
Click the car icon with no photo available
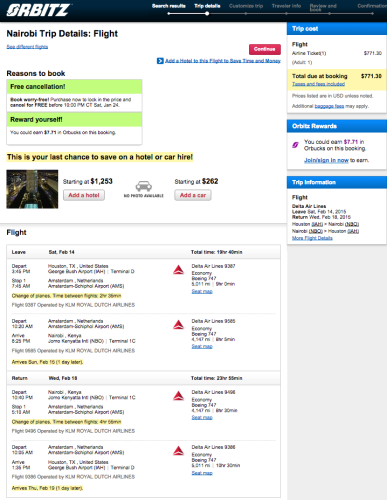pyautogui.click(x=144, y=186)
